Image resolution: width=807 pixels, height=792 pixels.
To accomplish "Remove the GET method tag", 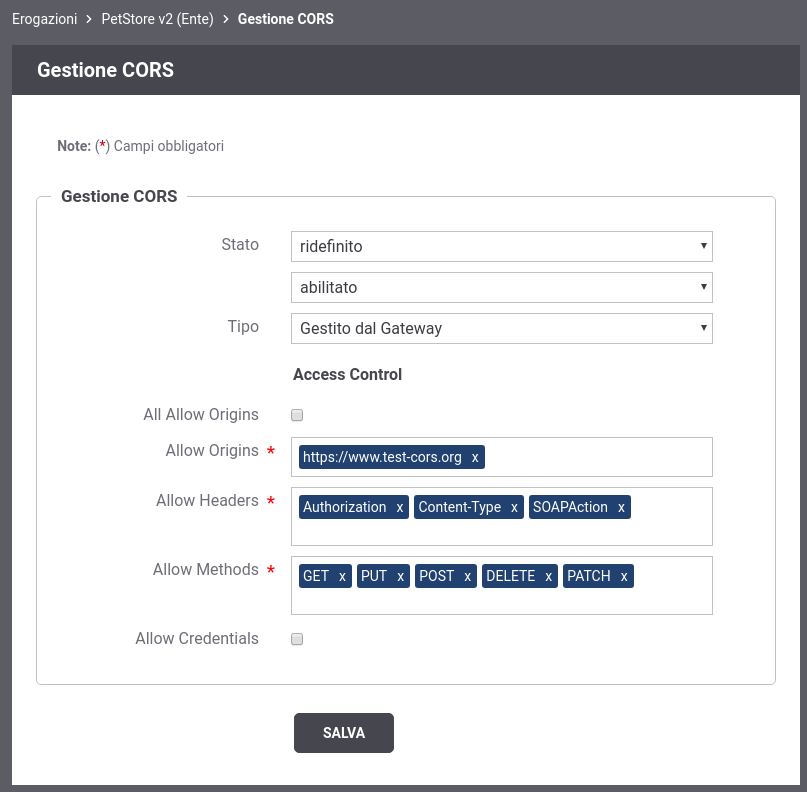I will (342, 576).
